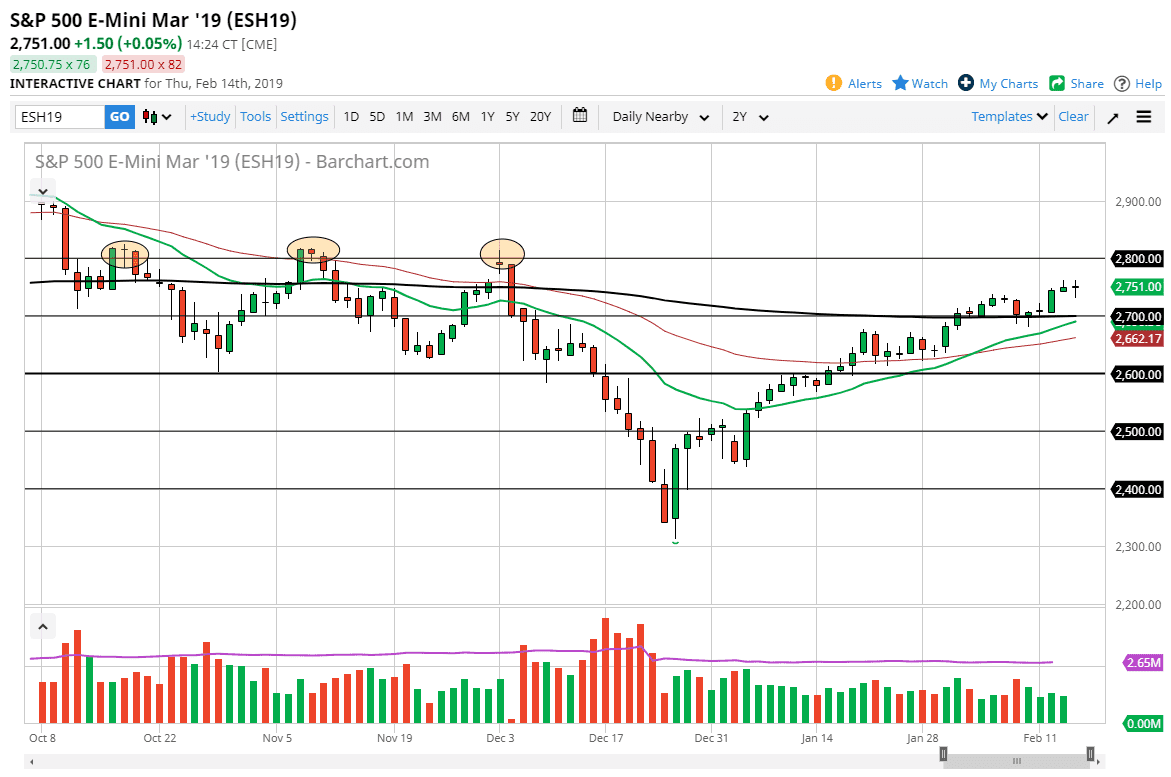The width and height of the screenshot is (1171, 777).
Task: Click the GO button
Action: (119, 117)
